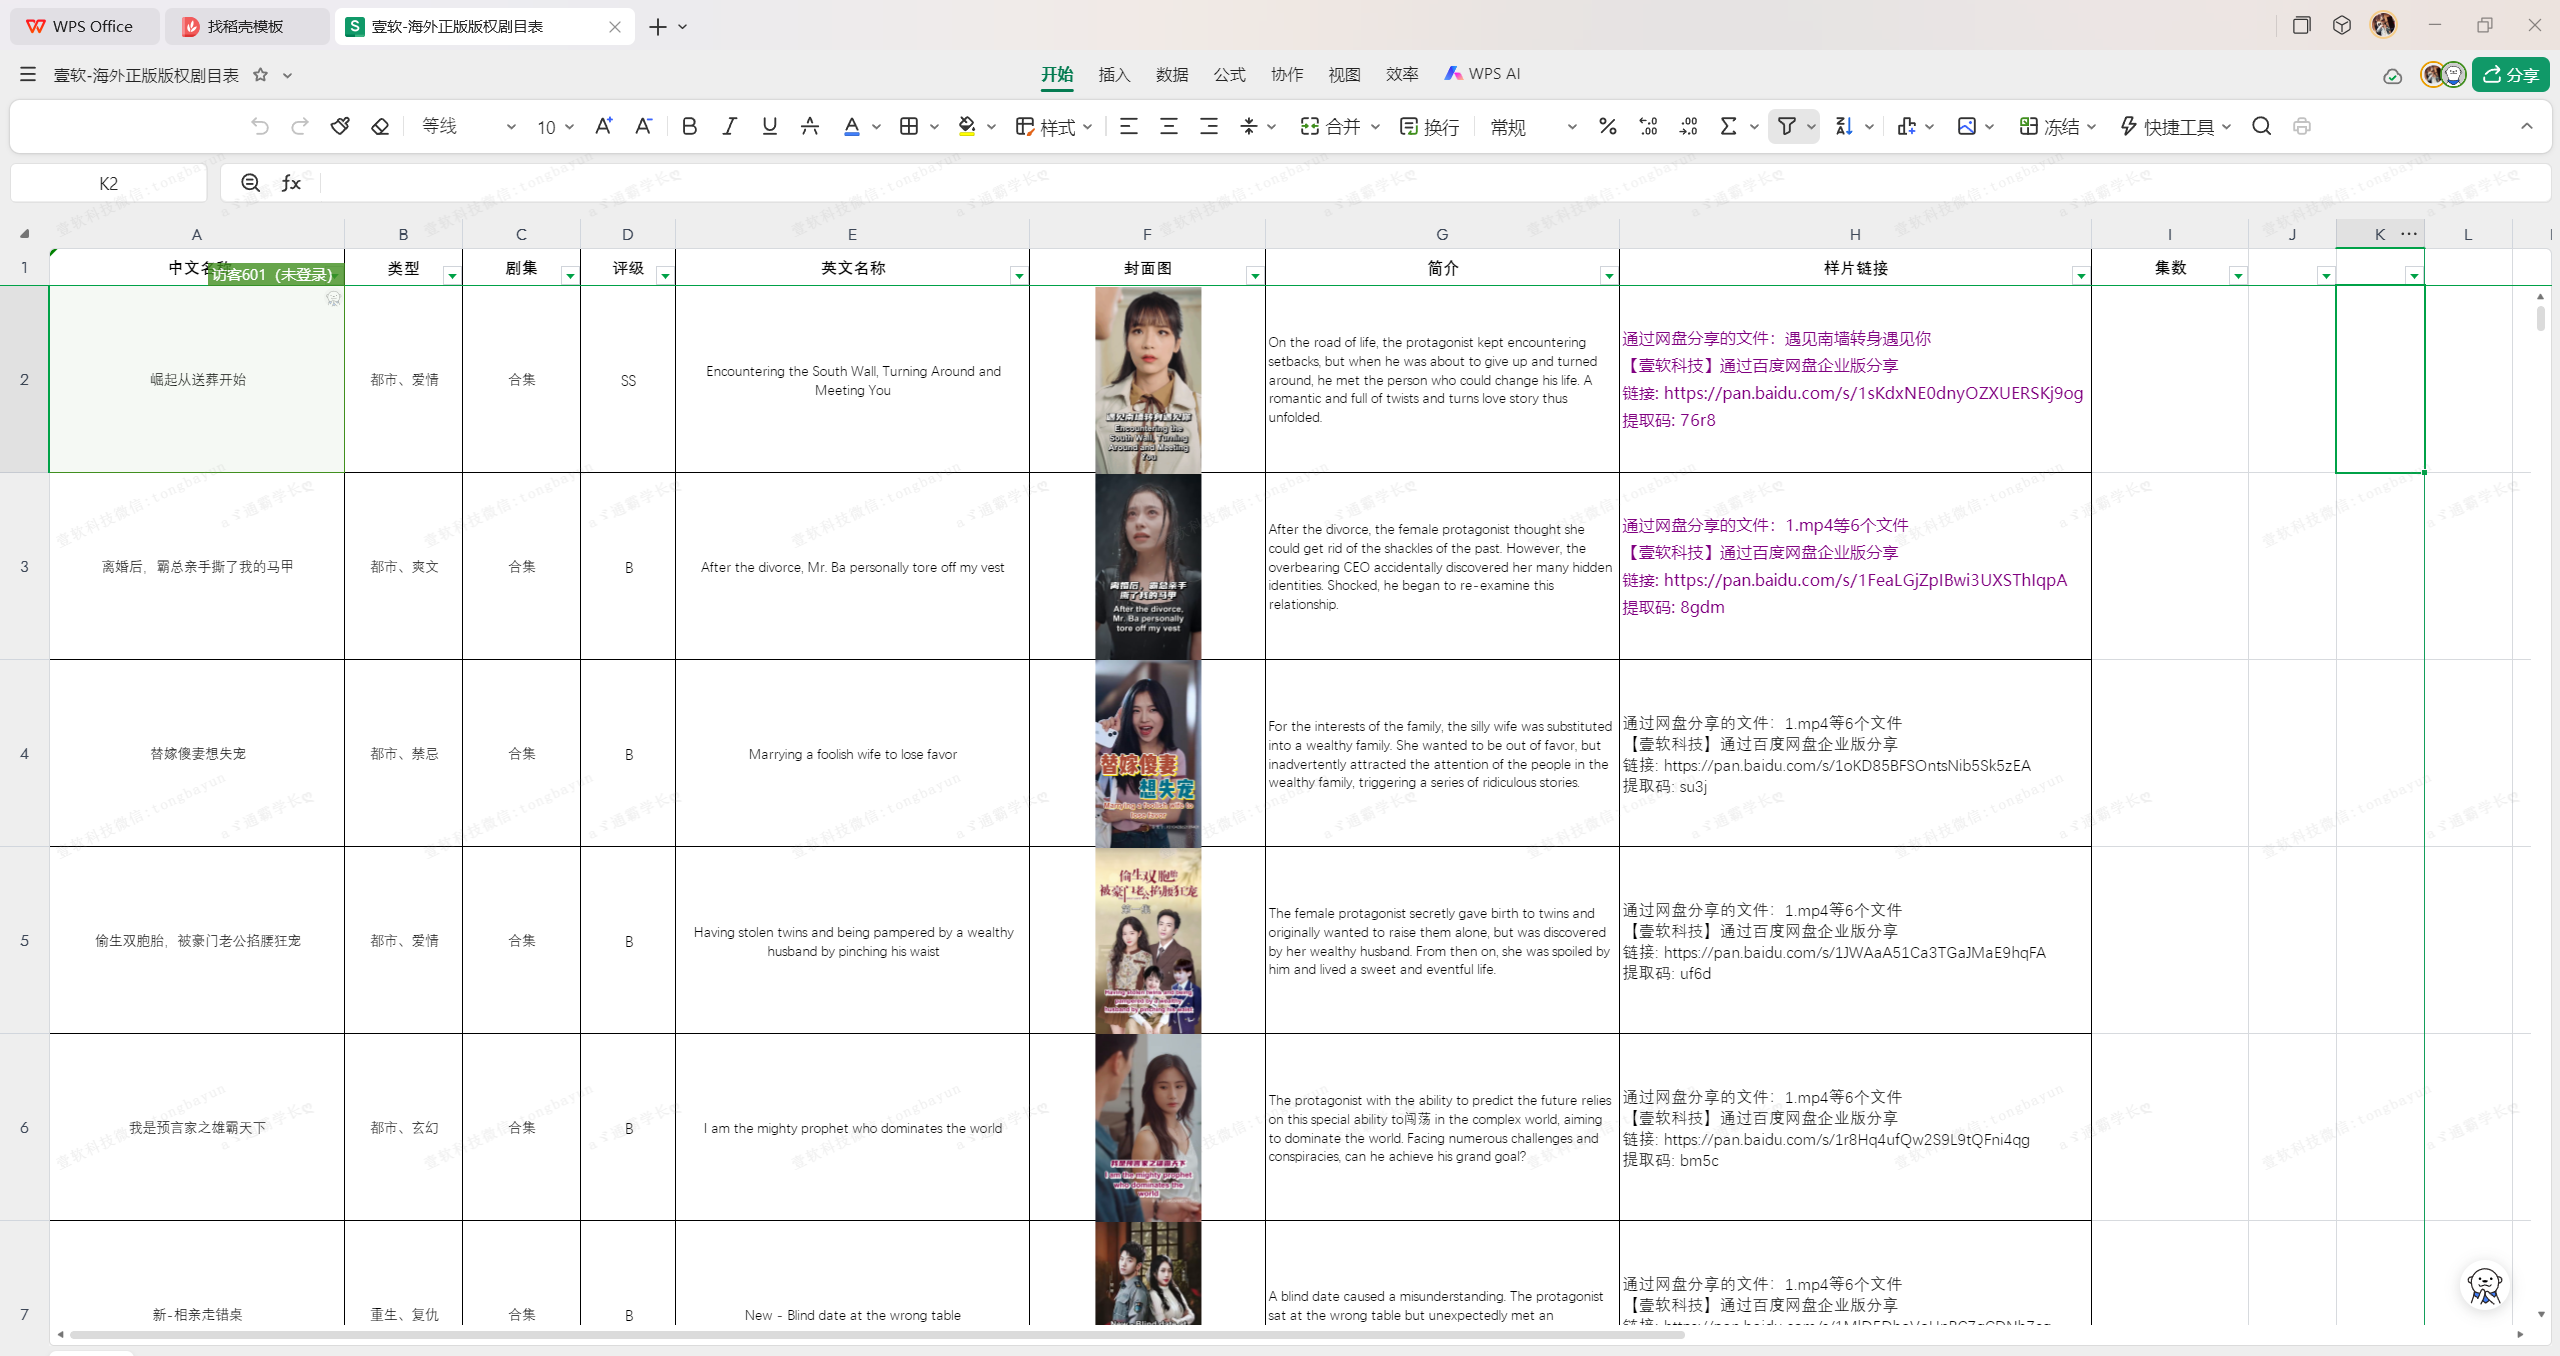
Task: Open the 常规 number format dropdown
Action: [x=1571, y=127]
